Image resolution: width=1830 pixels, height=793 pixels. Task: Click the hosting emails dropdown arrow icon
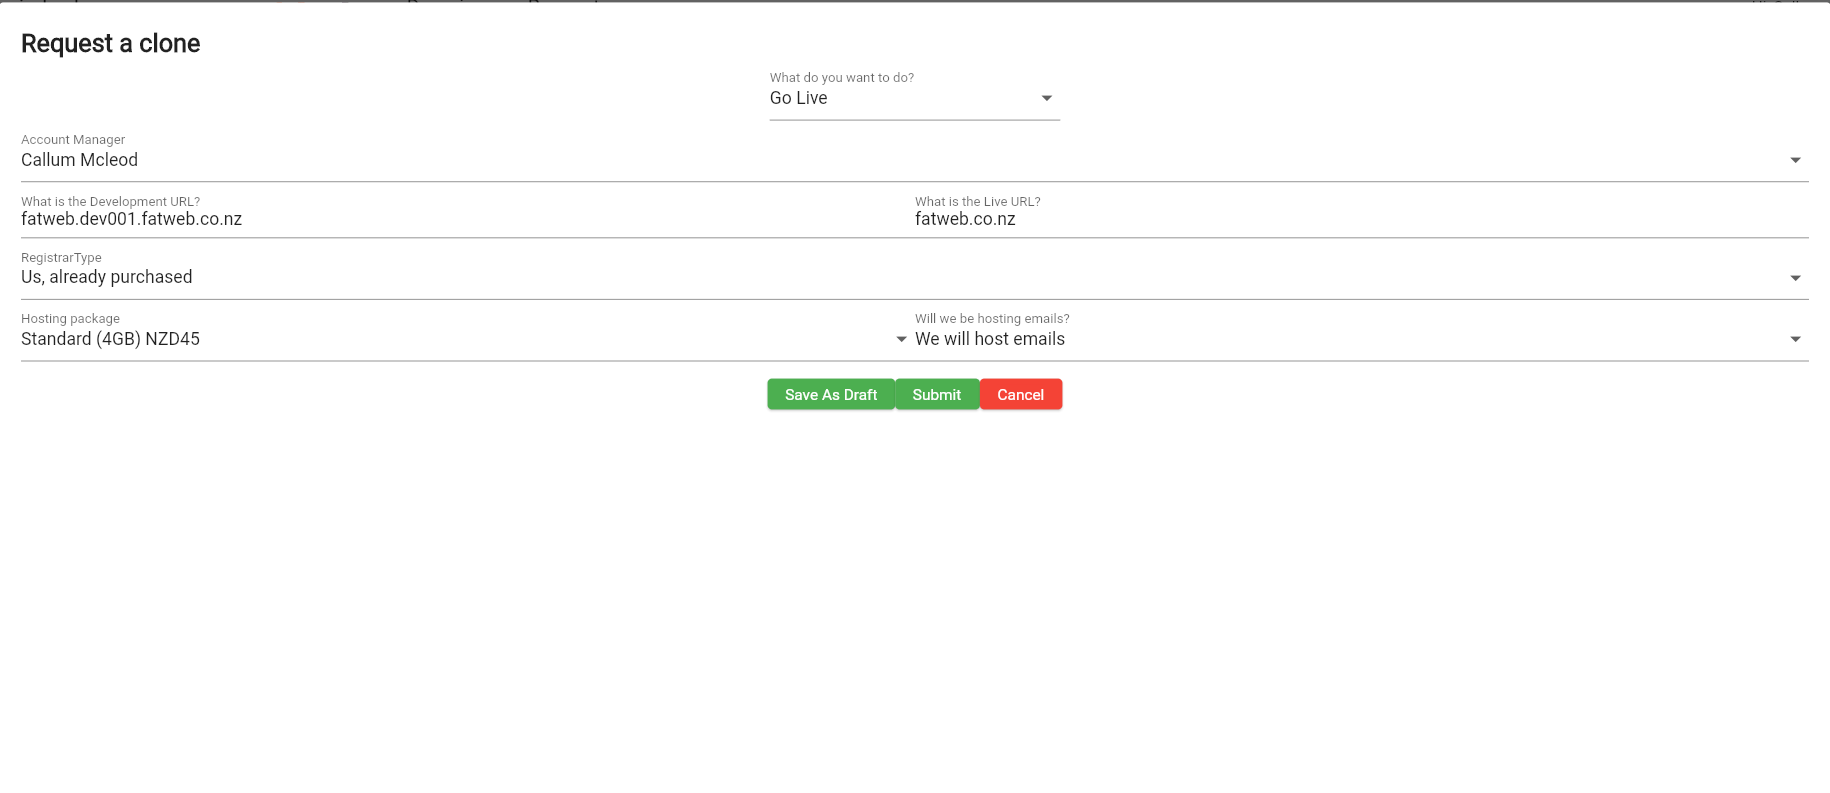[1795, 339]
